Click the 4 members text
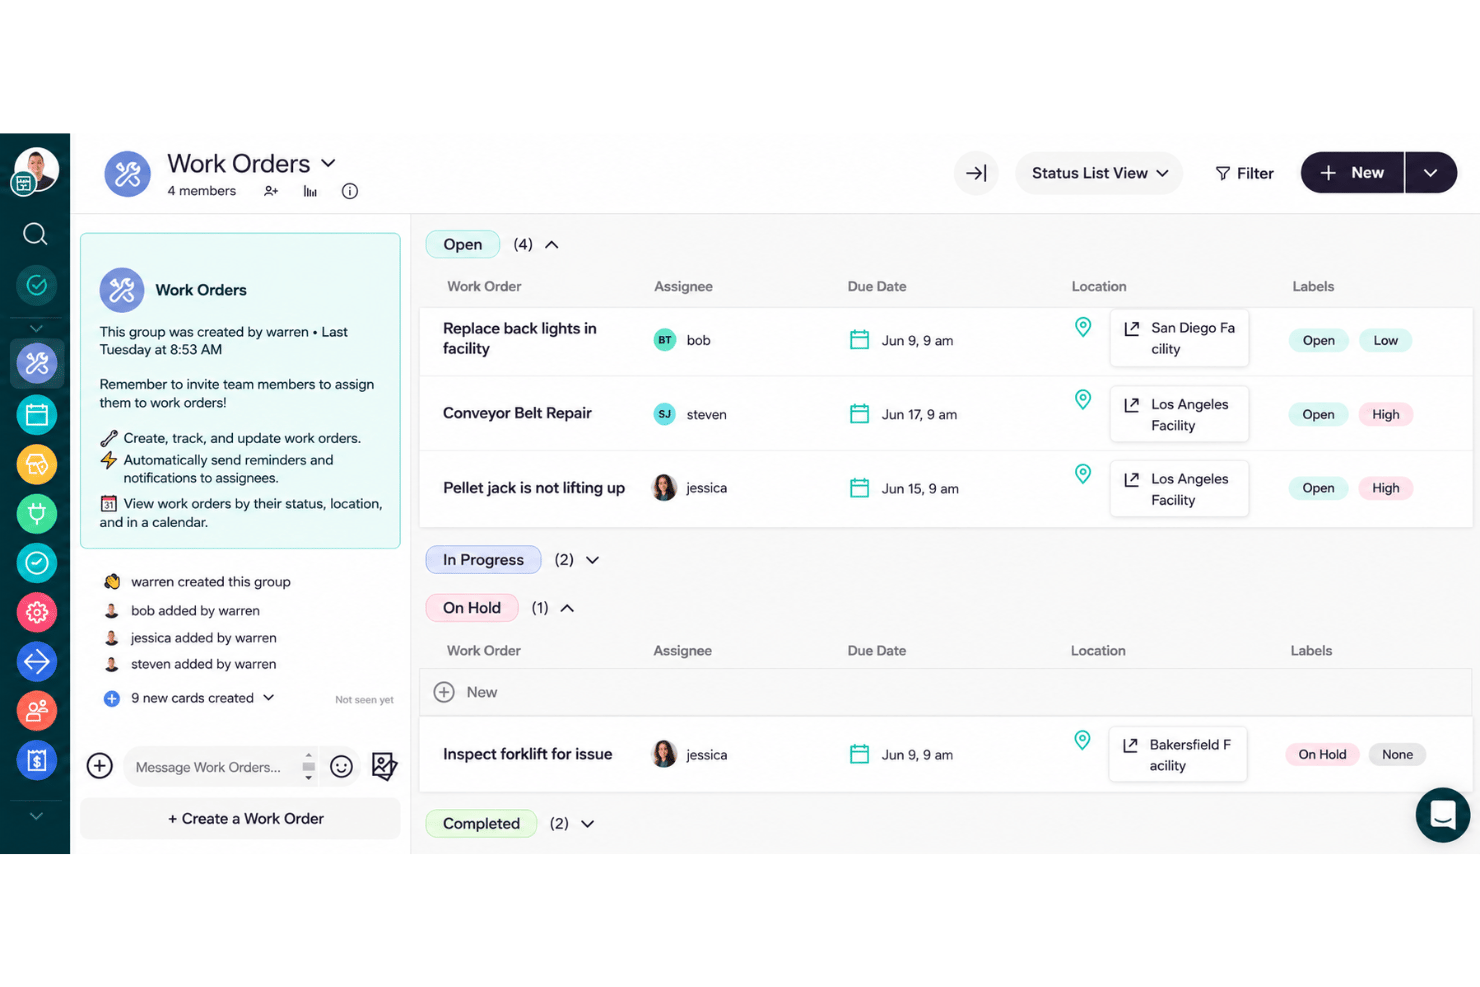The image size is (1480, 987). pos(202,191)
